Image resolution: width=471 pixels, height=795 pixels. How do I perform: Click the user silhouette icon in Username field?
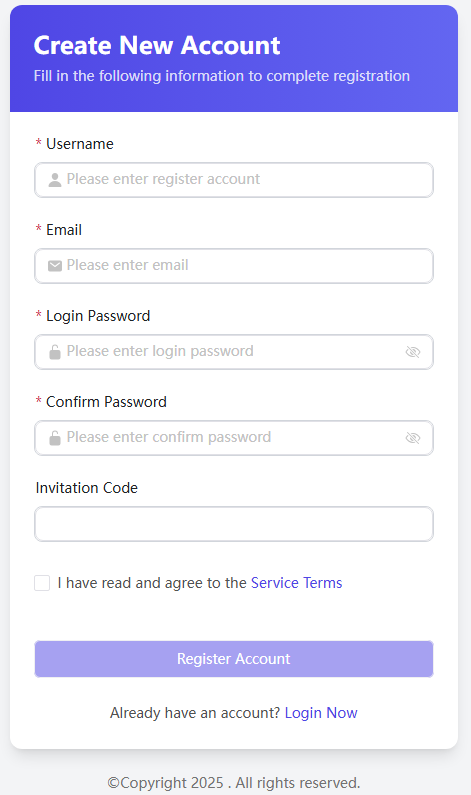55,179
